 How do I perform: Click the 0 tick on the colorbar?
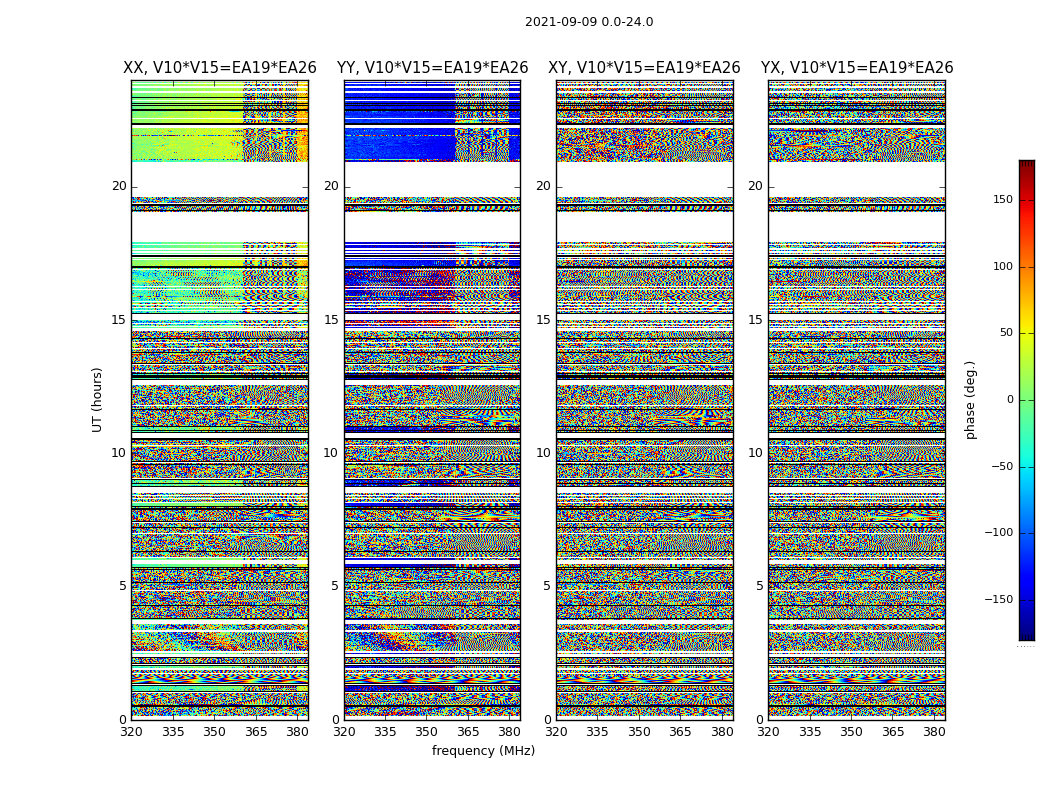pos(1010,400)
